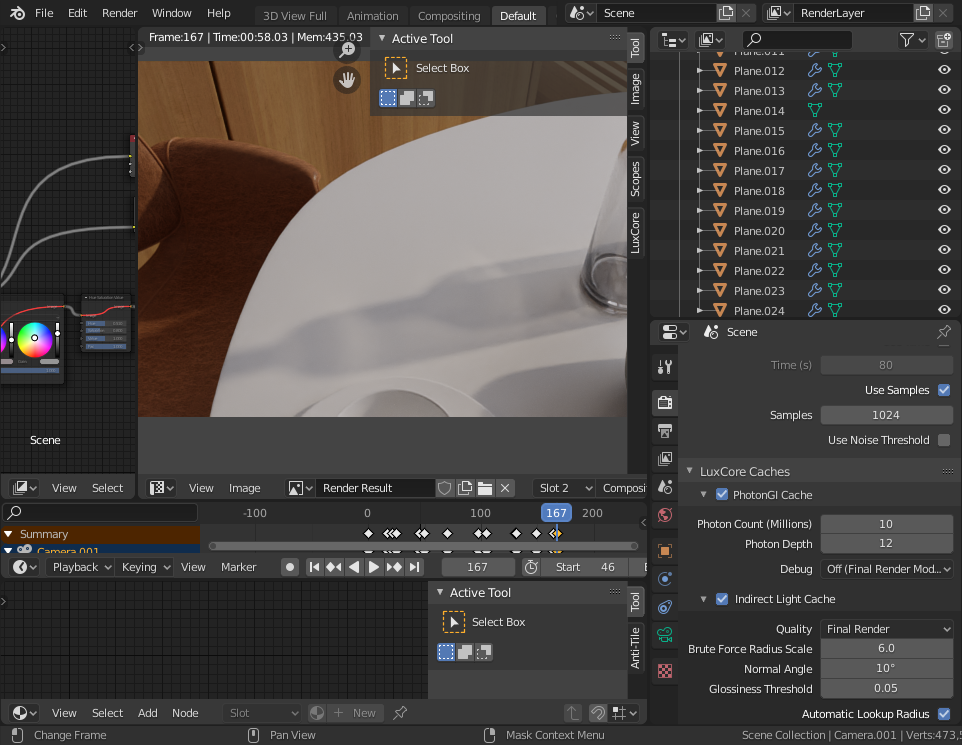This screenshot has height=745, width=962.
Task: Click the Samples value field showing 1024
Action: coord(885,415)
